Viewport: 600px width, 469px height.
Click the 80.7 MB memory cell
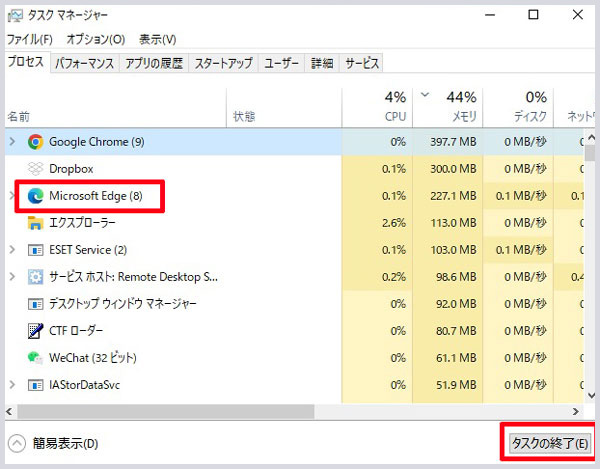(448, 331)
